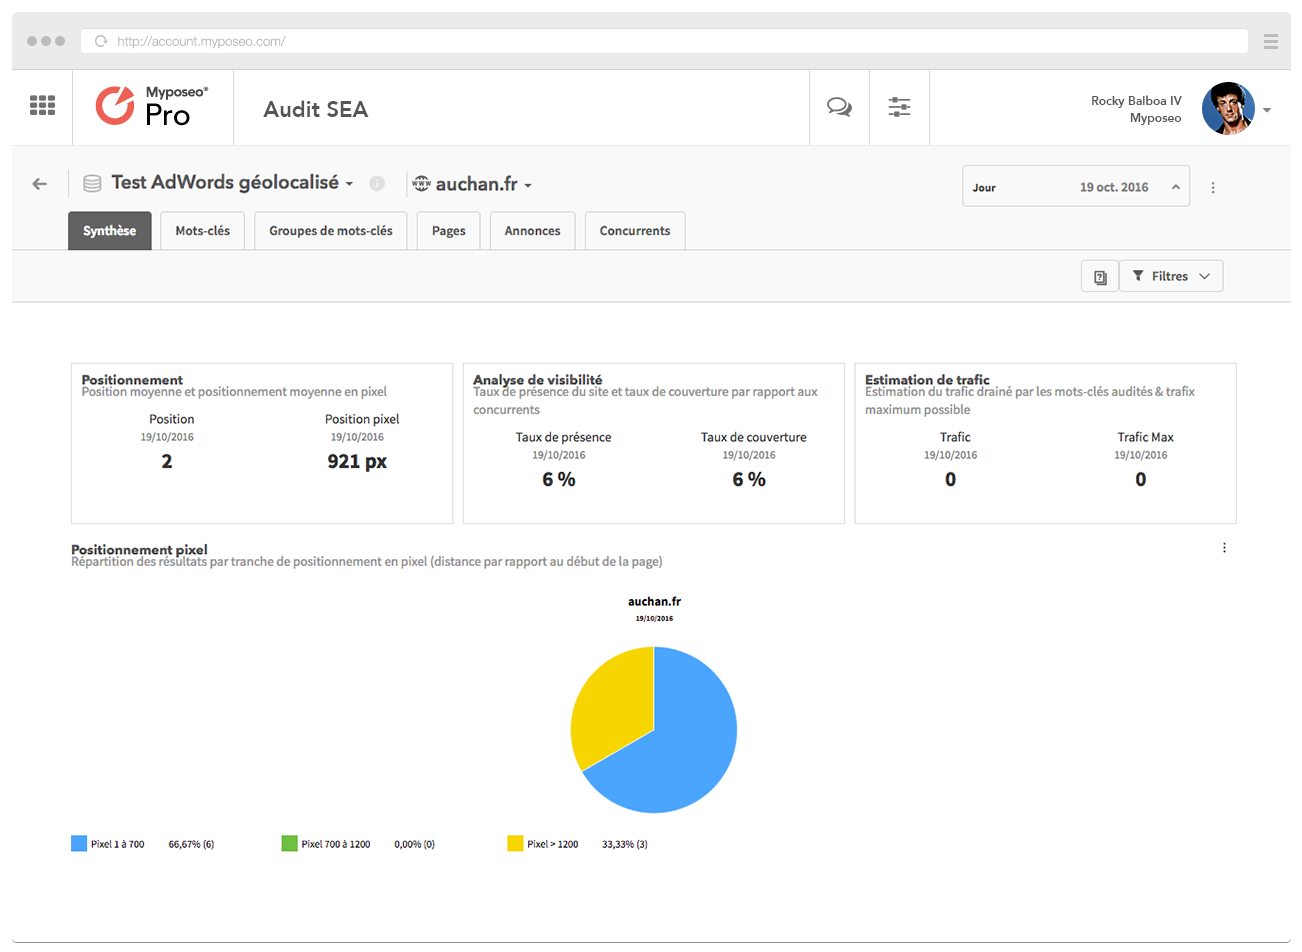
Task: Go to the Concurrents tab
Action: point(635,231)
